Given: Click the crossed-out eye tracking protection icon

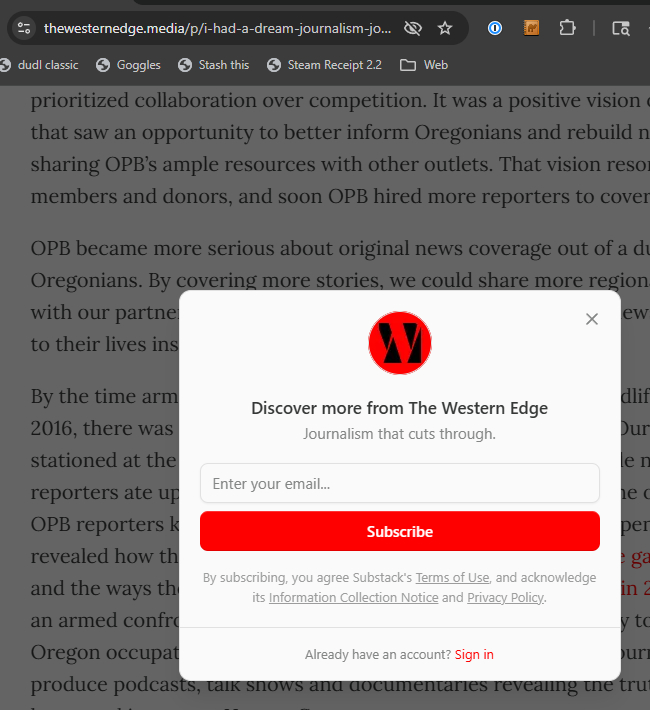Looking at the screenshot, I should click(412, 28).
